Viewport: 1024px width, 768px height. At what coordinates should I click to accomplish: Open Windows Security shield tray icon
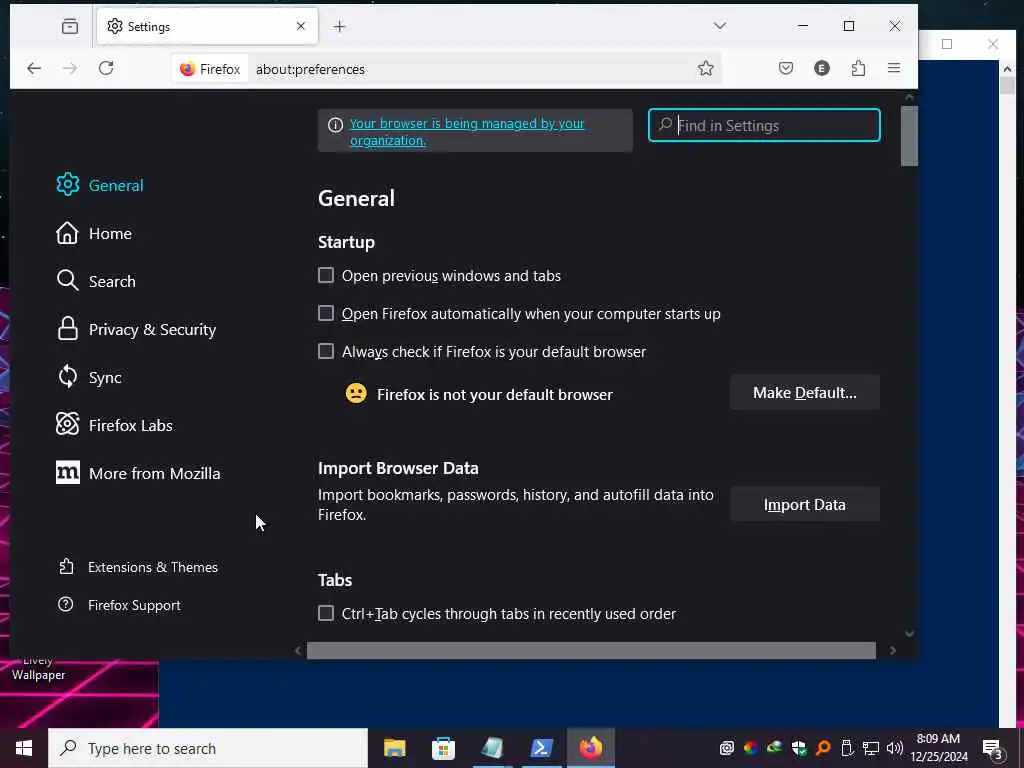[x=799, y=748]
